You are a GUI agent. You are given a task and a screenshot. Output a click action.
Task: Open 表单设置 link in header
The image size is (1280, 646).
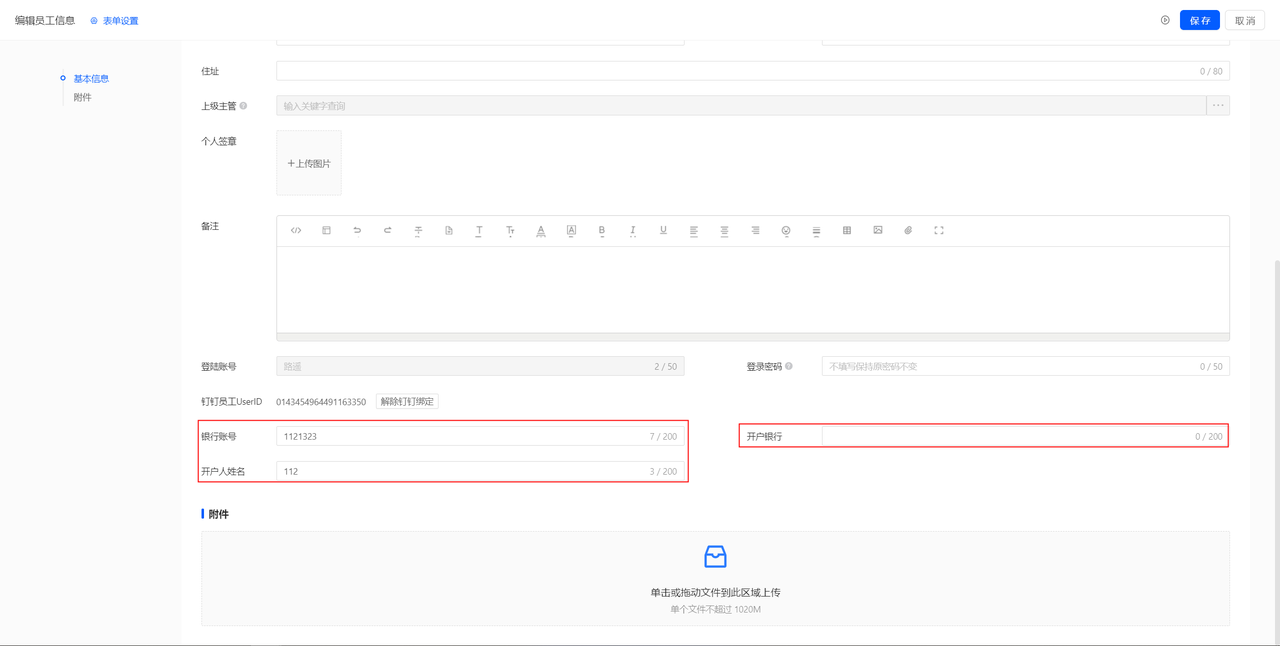pos(120,21)
